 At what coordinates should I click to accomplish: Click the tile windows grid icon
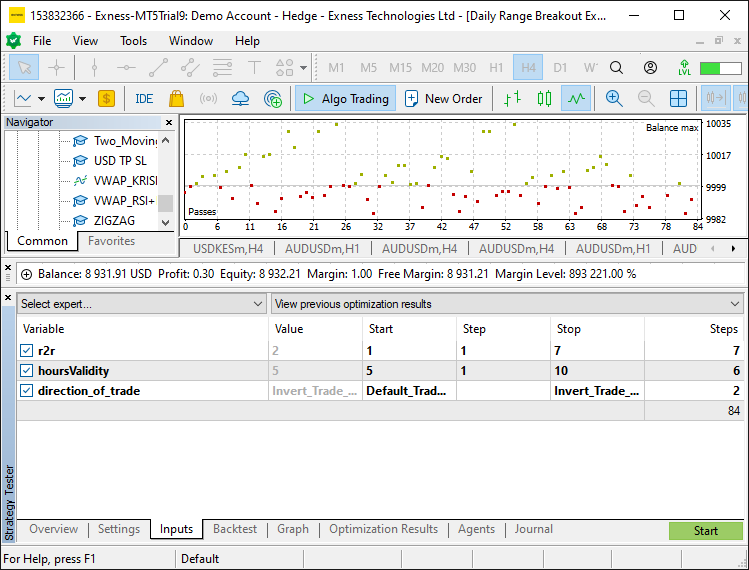678,99
